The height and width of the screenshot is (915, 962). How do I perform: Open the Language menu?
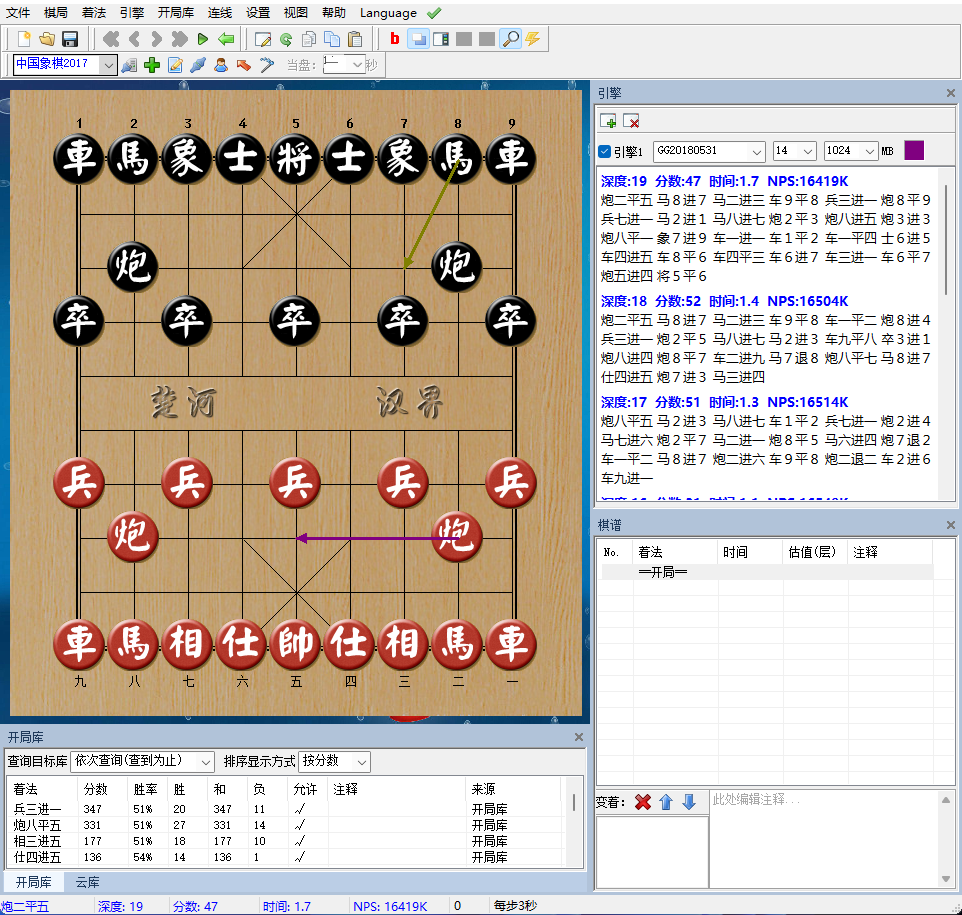coord(388,13)
